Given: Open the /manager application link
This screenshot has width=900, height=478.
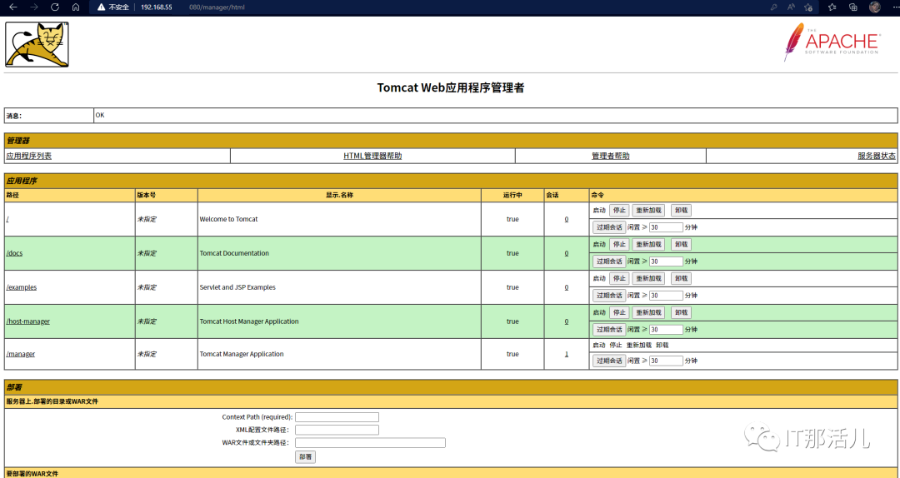Looking at the screenshot, I should [21, 354].
